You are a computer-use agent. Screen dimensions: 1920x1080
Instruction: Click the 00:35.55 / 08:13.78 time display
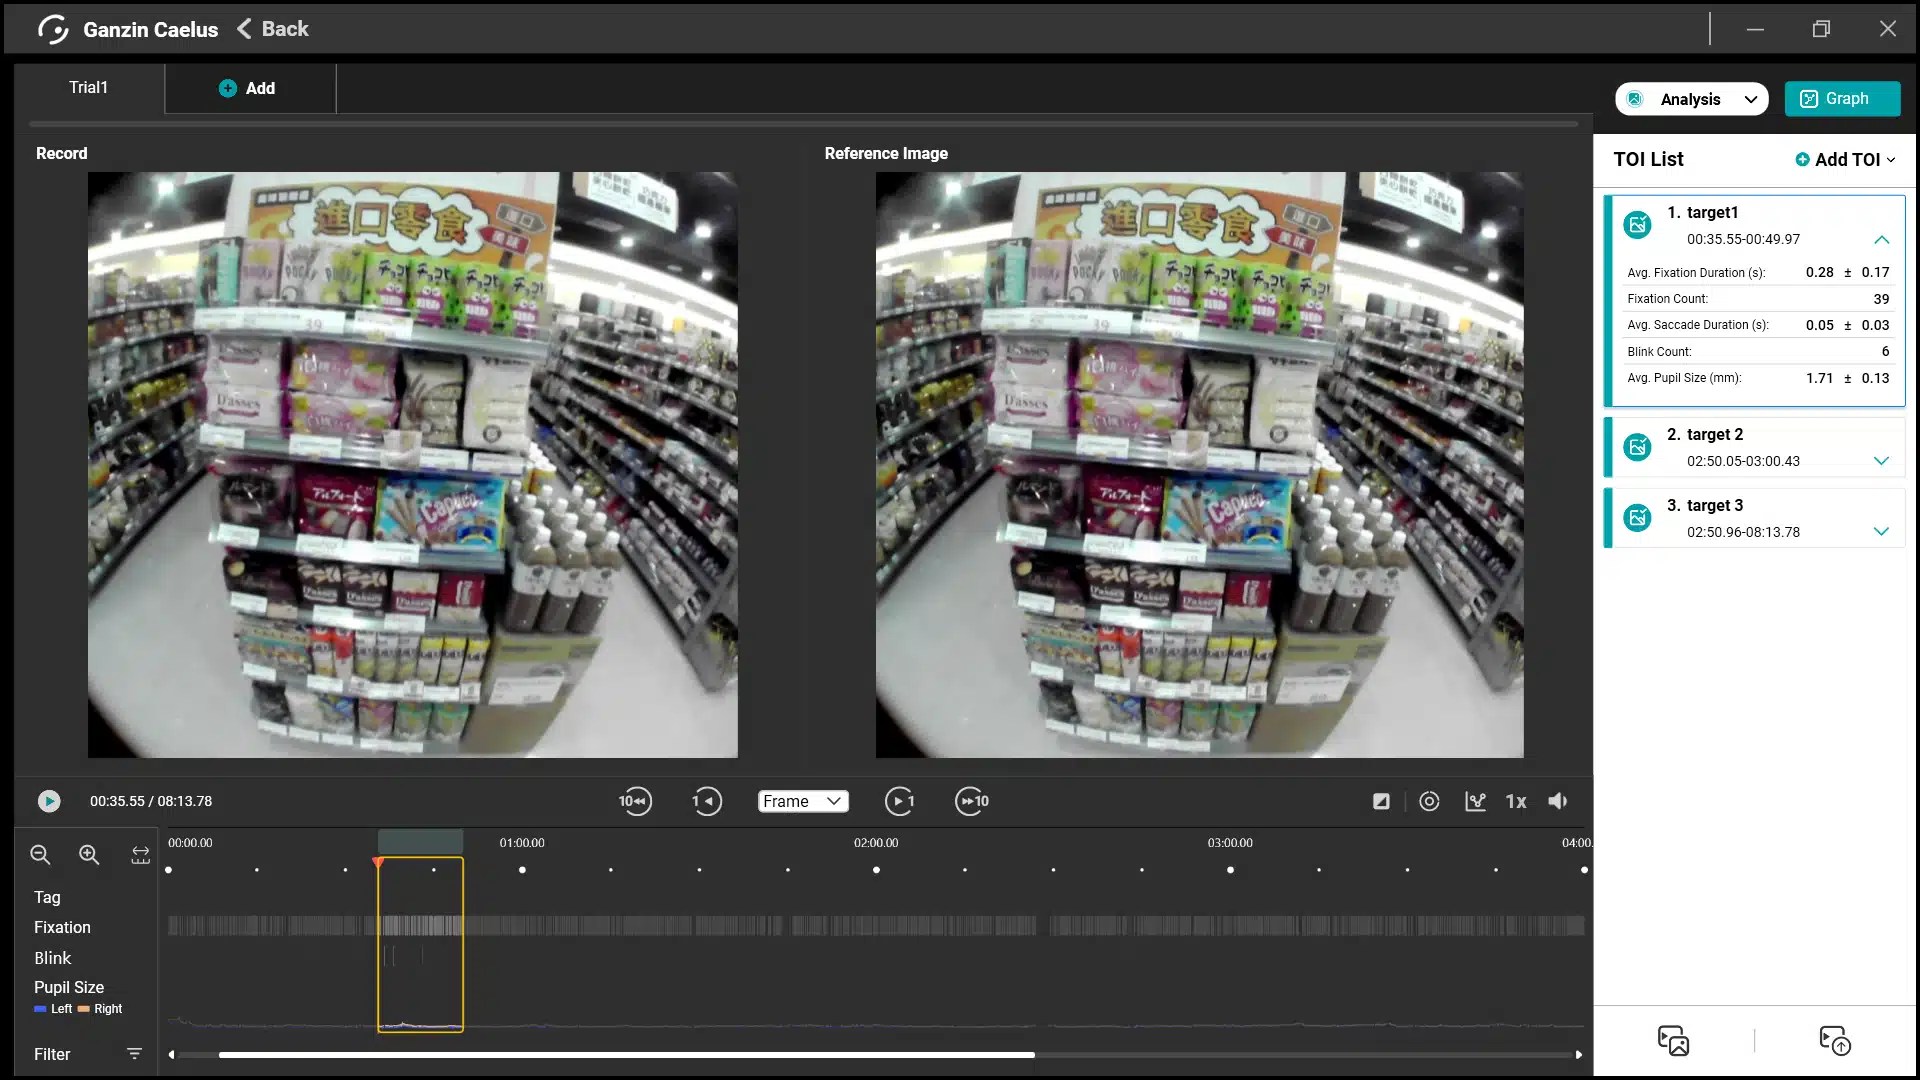151,801
